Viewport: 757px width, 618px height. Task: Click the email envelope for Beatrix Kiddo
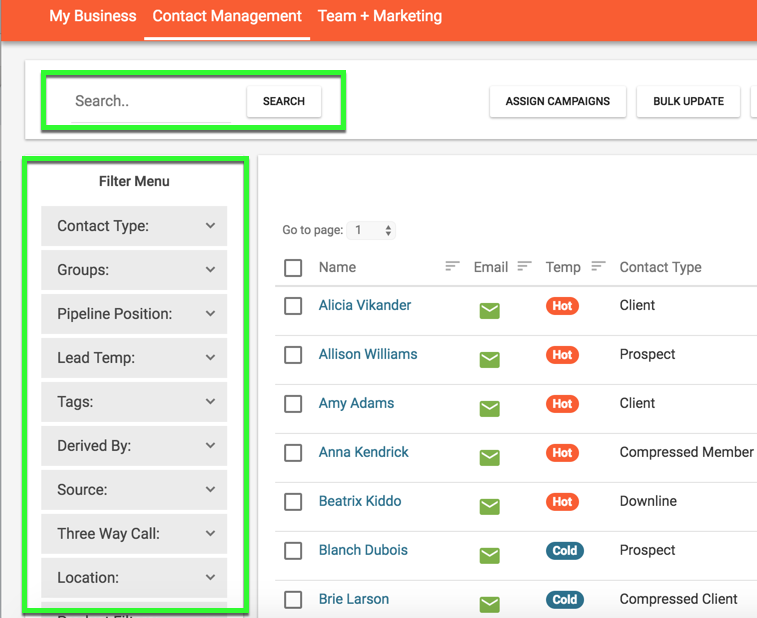(489, 507)
